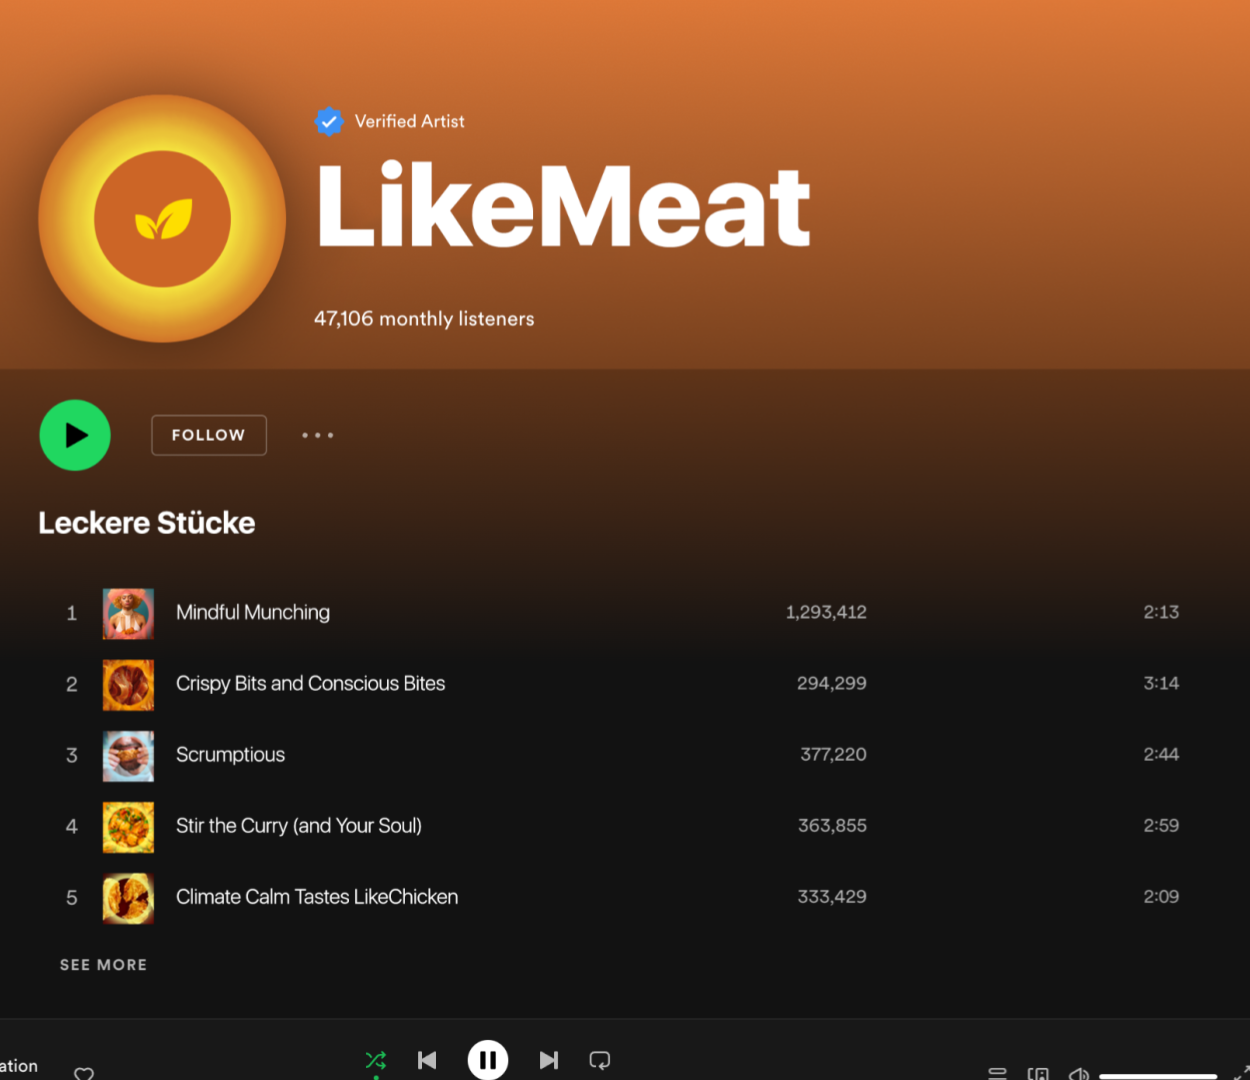Click the 377,220 play count
The image size is (1250, 1080).
(833, 754)
